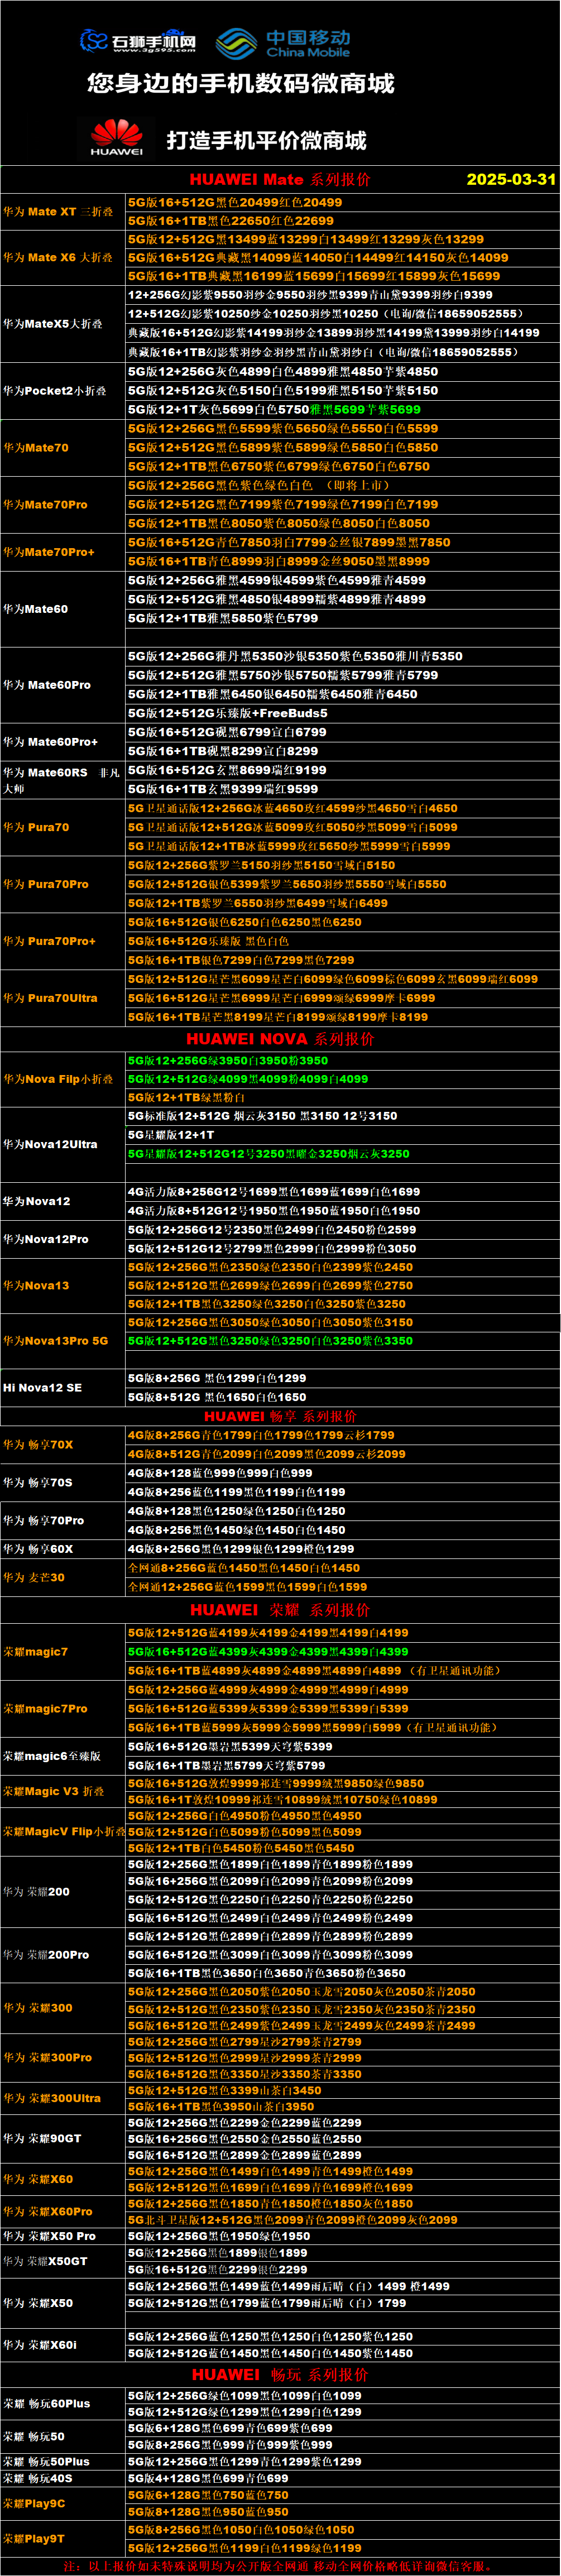This screenshot has width=561, height=2576.
Task: Click the '华为Nova12' model label
Action: pos(37,1201)
